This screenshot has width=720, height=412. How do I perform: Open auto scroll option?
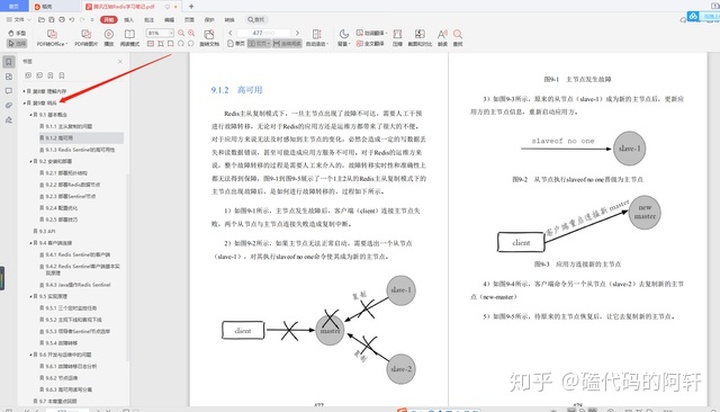(x=316, y=38)
